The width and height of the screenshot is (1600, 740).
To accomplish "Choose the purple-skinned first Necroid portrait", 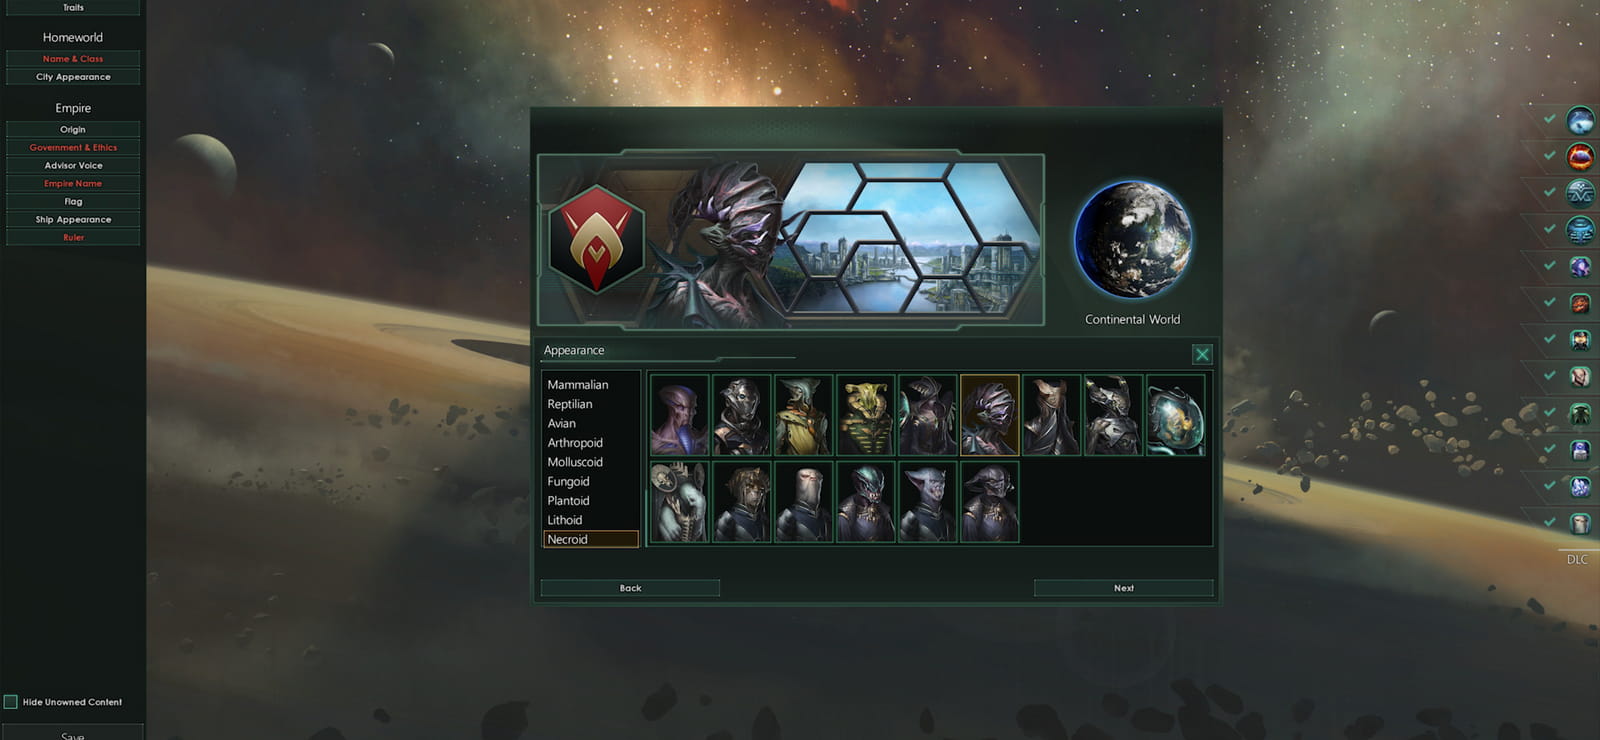I will click(679, 415).
